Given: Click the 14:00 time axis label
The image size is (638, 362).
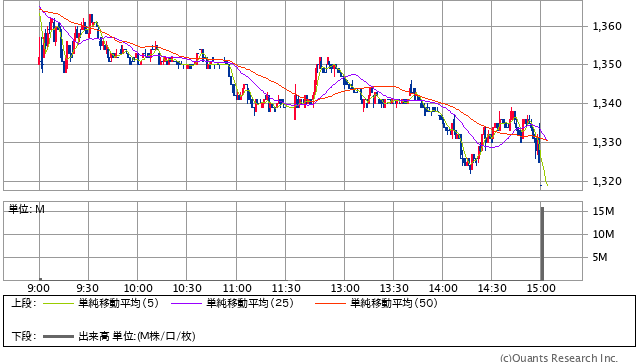Looking at the screenshot, I should (443, 288).
